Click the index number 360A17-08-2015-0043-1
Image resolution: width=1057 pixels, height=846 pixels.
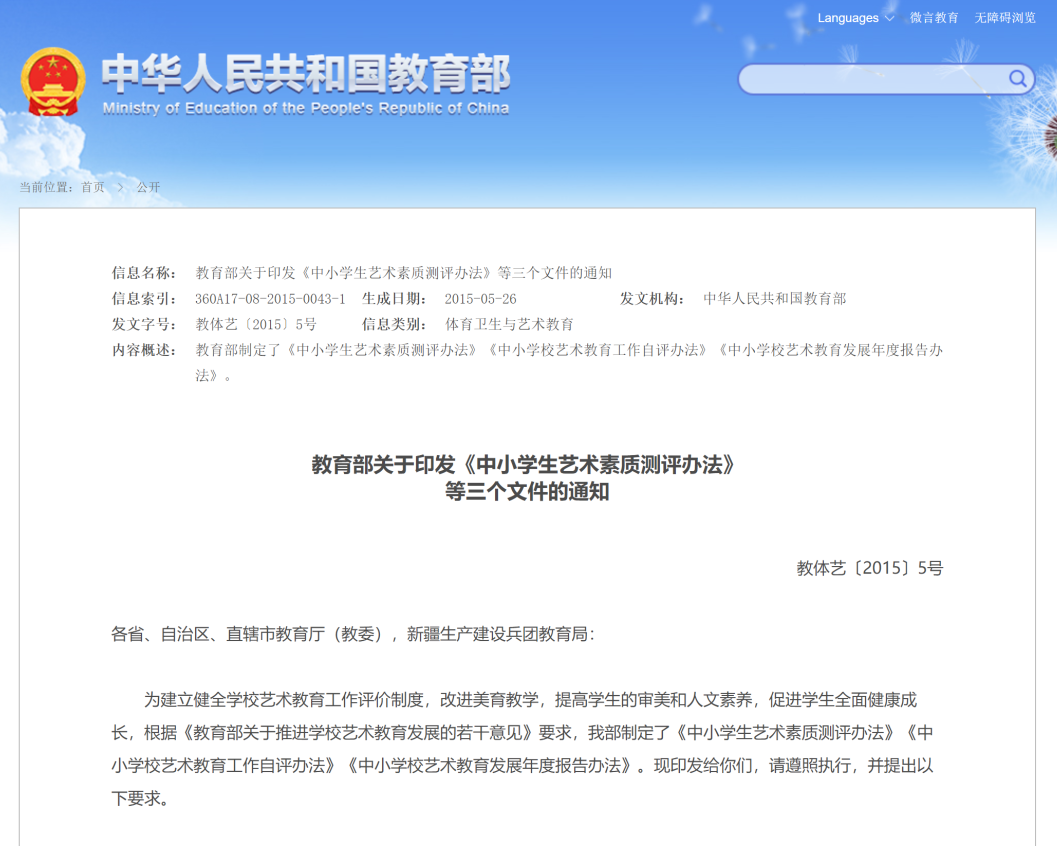coord(270,299)
